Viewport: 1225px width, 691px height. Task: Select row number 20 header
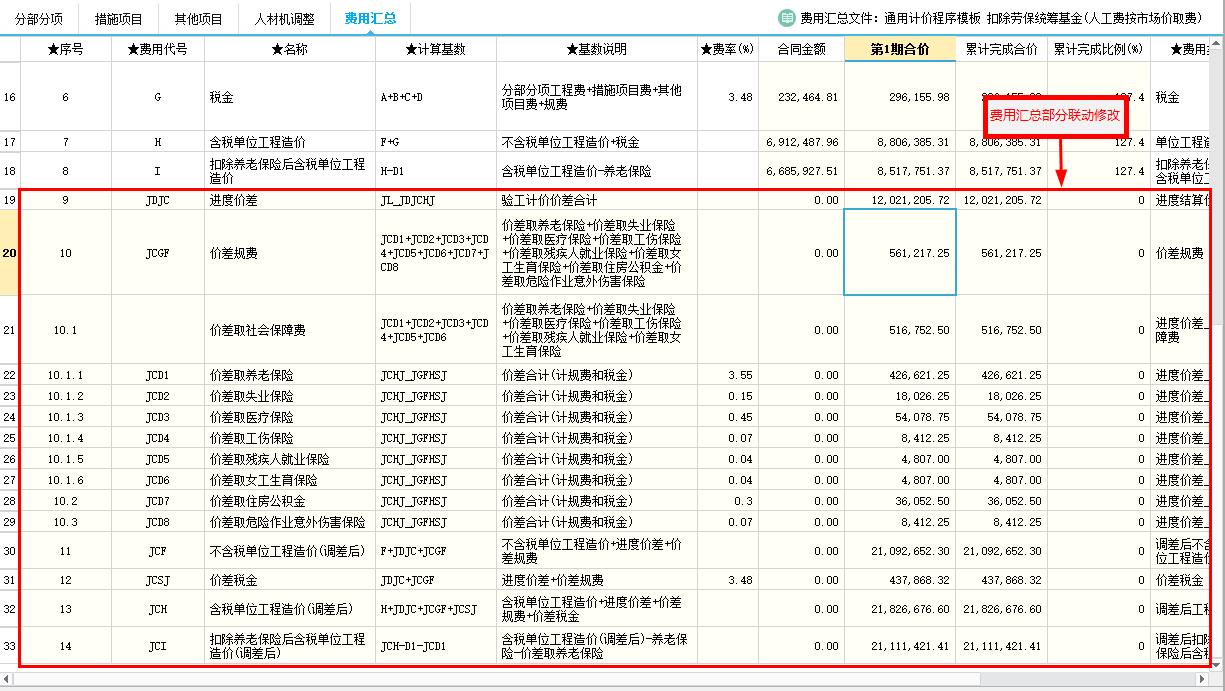point(10,253)
